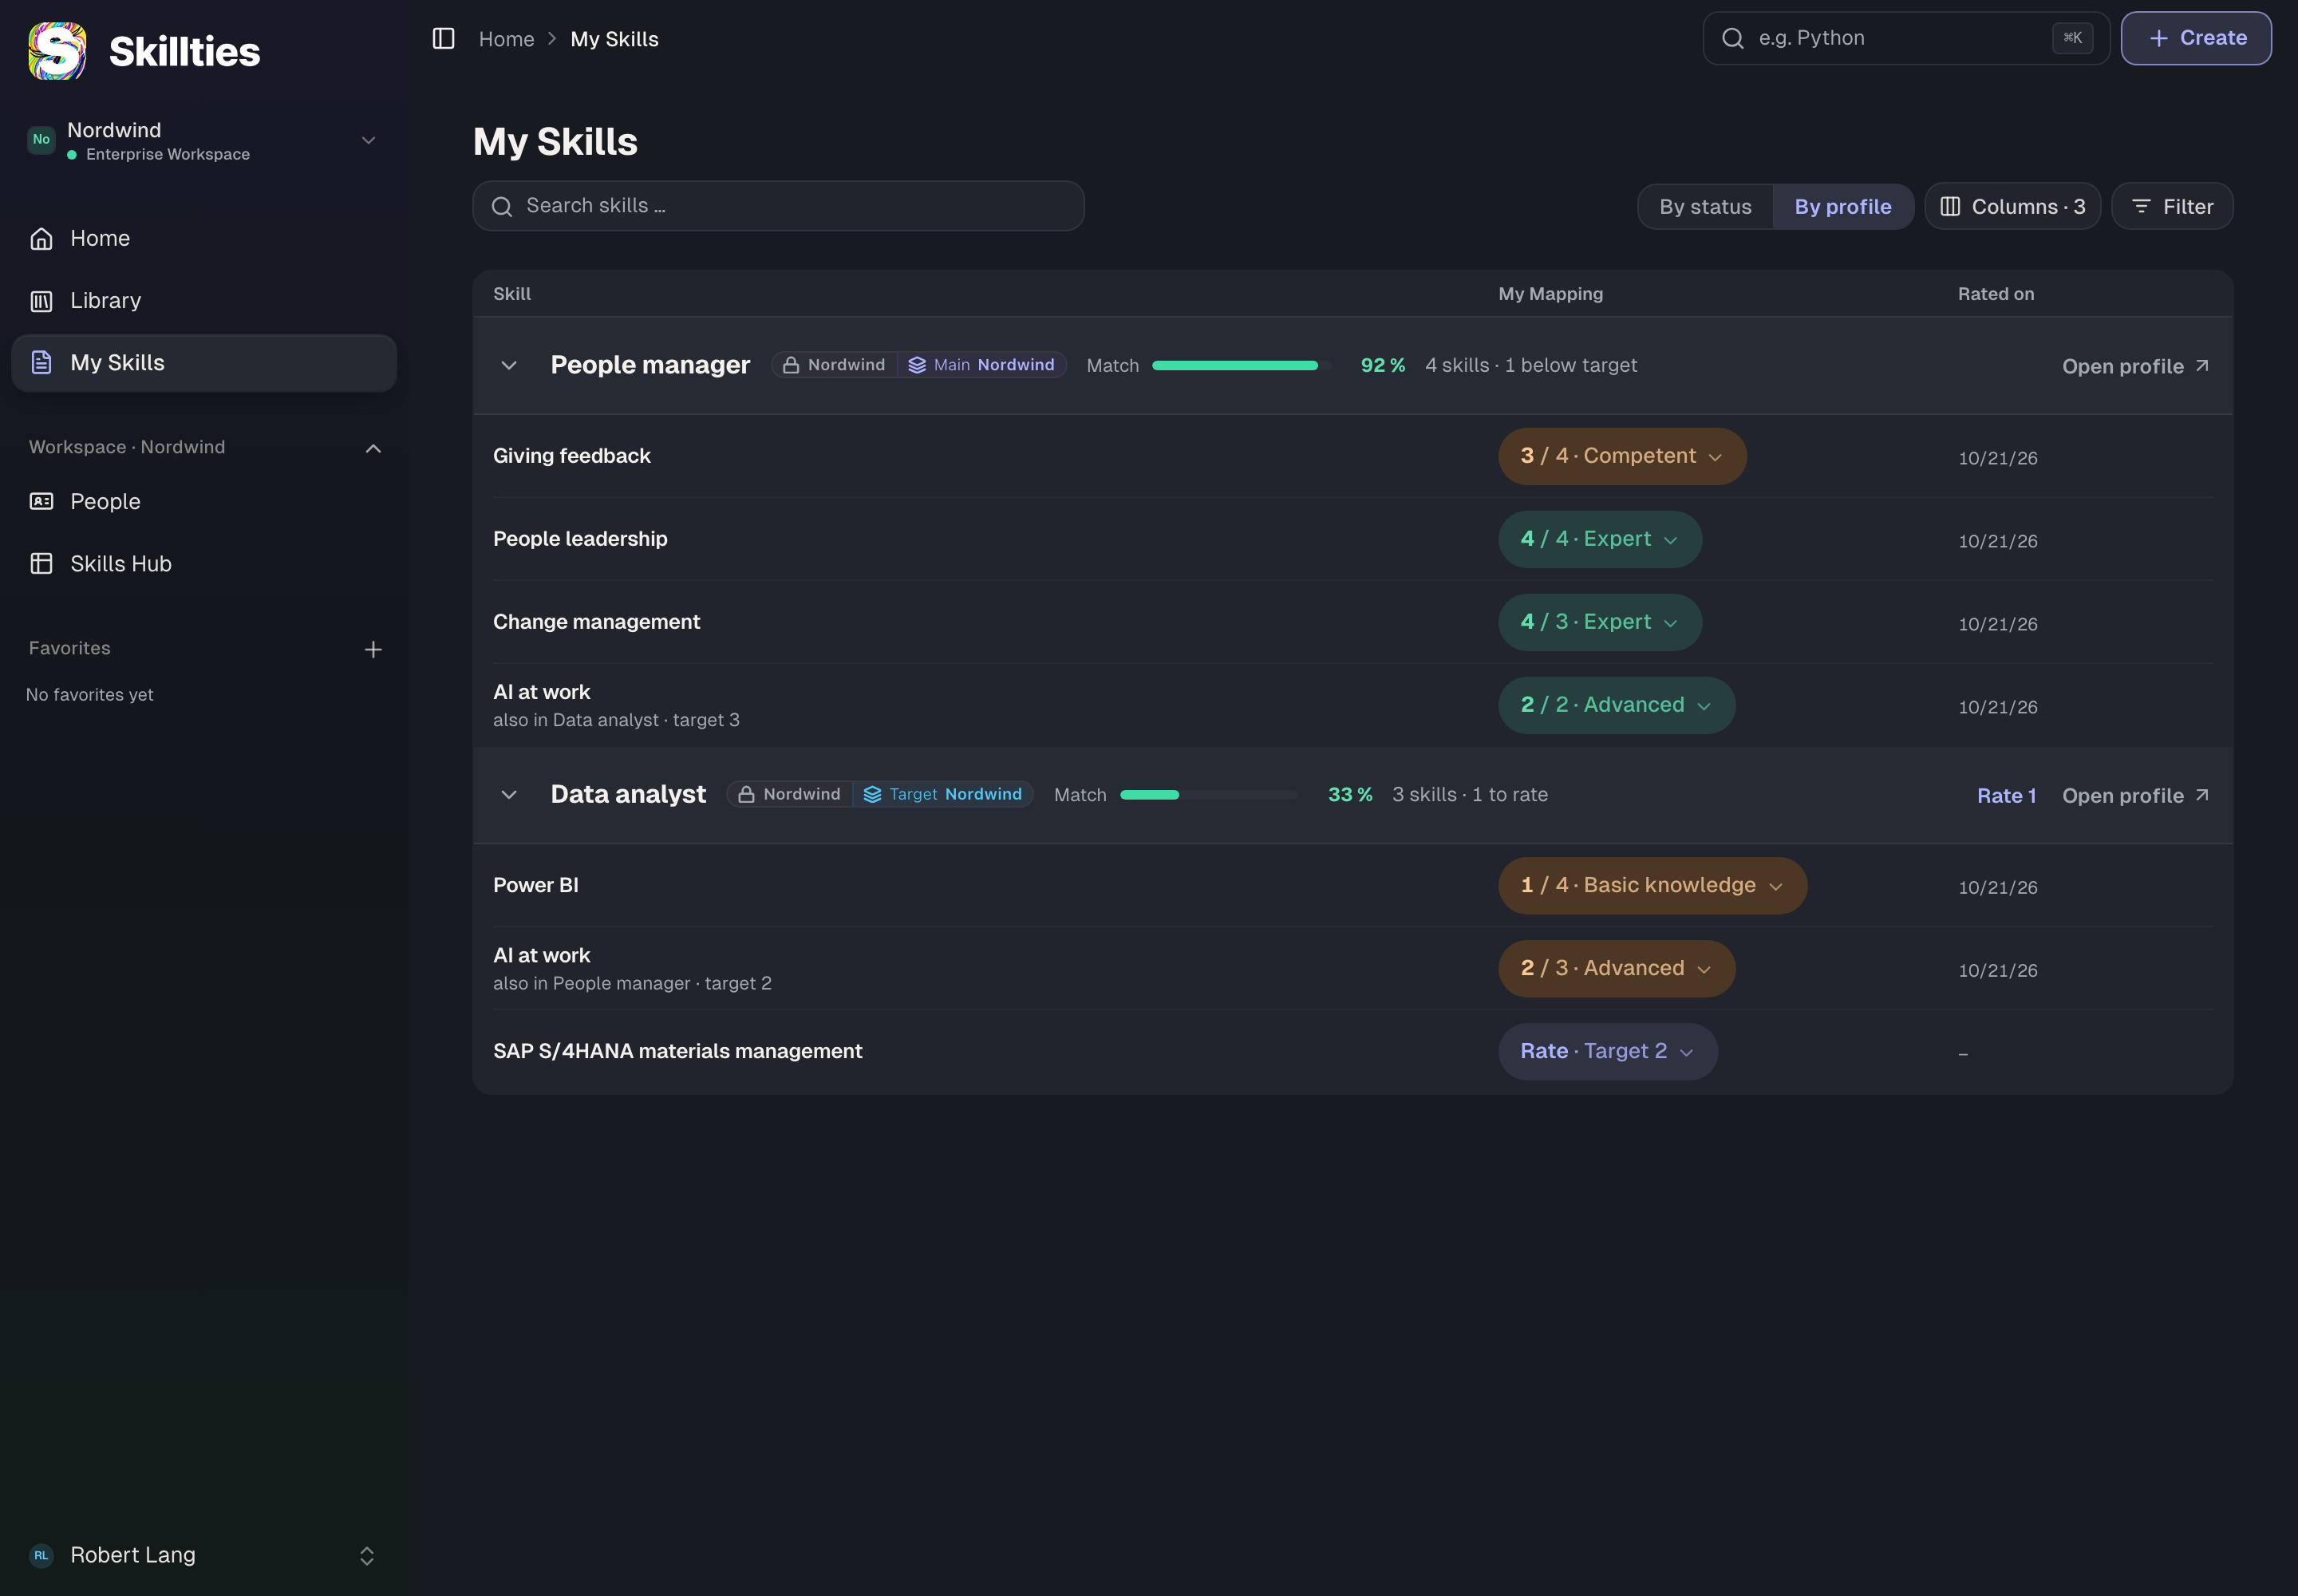Open the Filter button
This screenshot has width=2298, height=1596.
coord(2172,207)
